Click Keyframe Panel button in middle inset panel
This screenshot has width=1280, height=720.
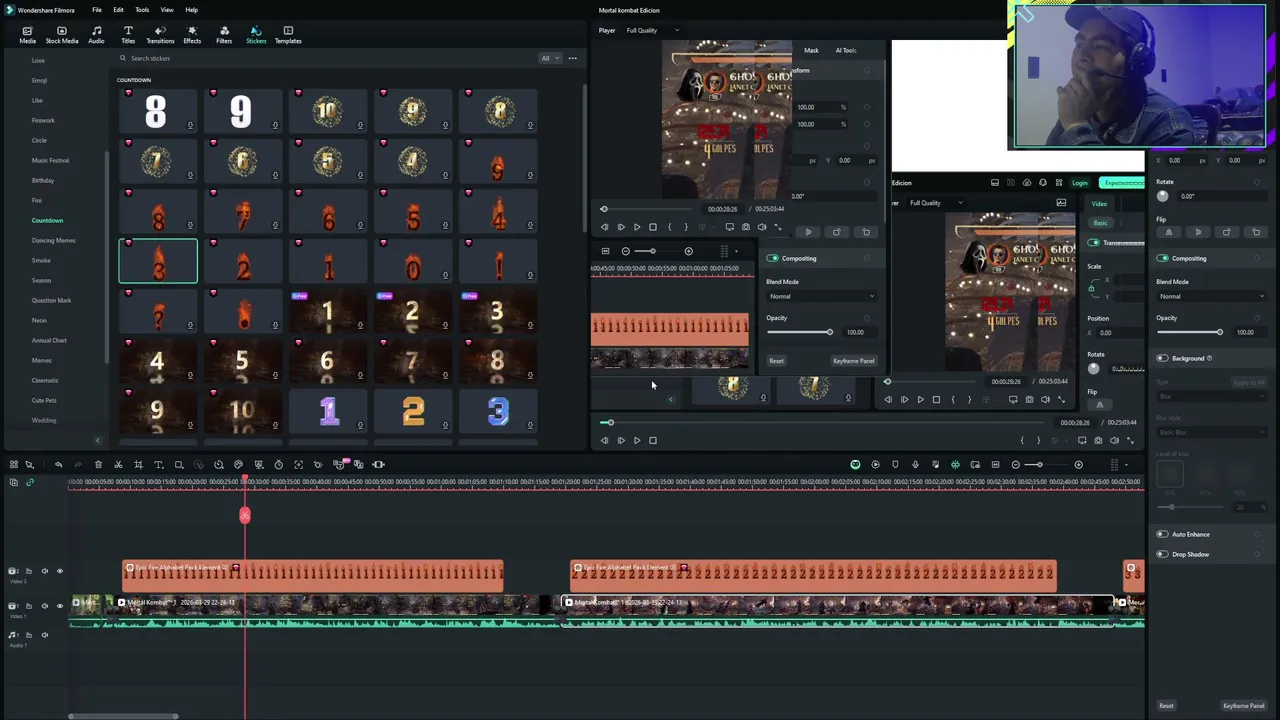(854, 361)
